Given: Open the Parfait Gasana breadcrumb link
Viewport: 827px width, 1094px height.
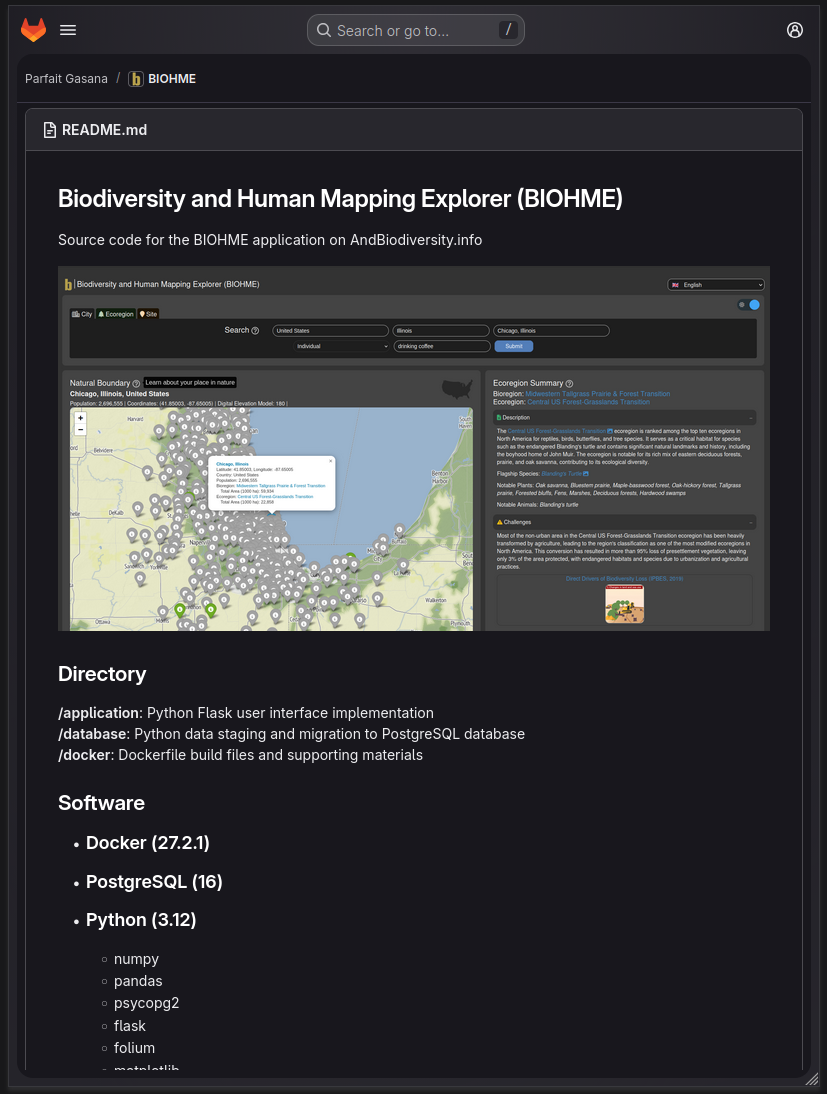Looking at the screenshot, I should [66, 78].
